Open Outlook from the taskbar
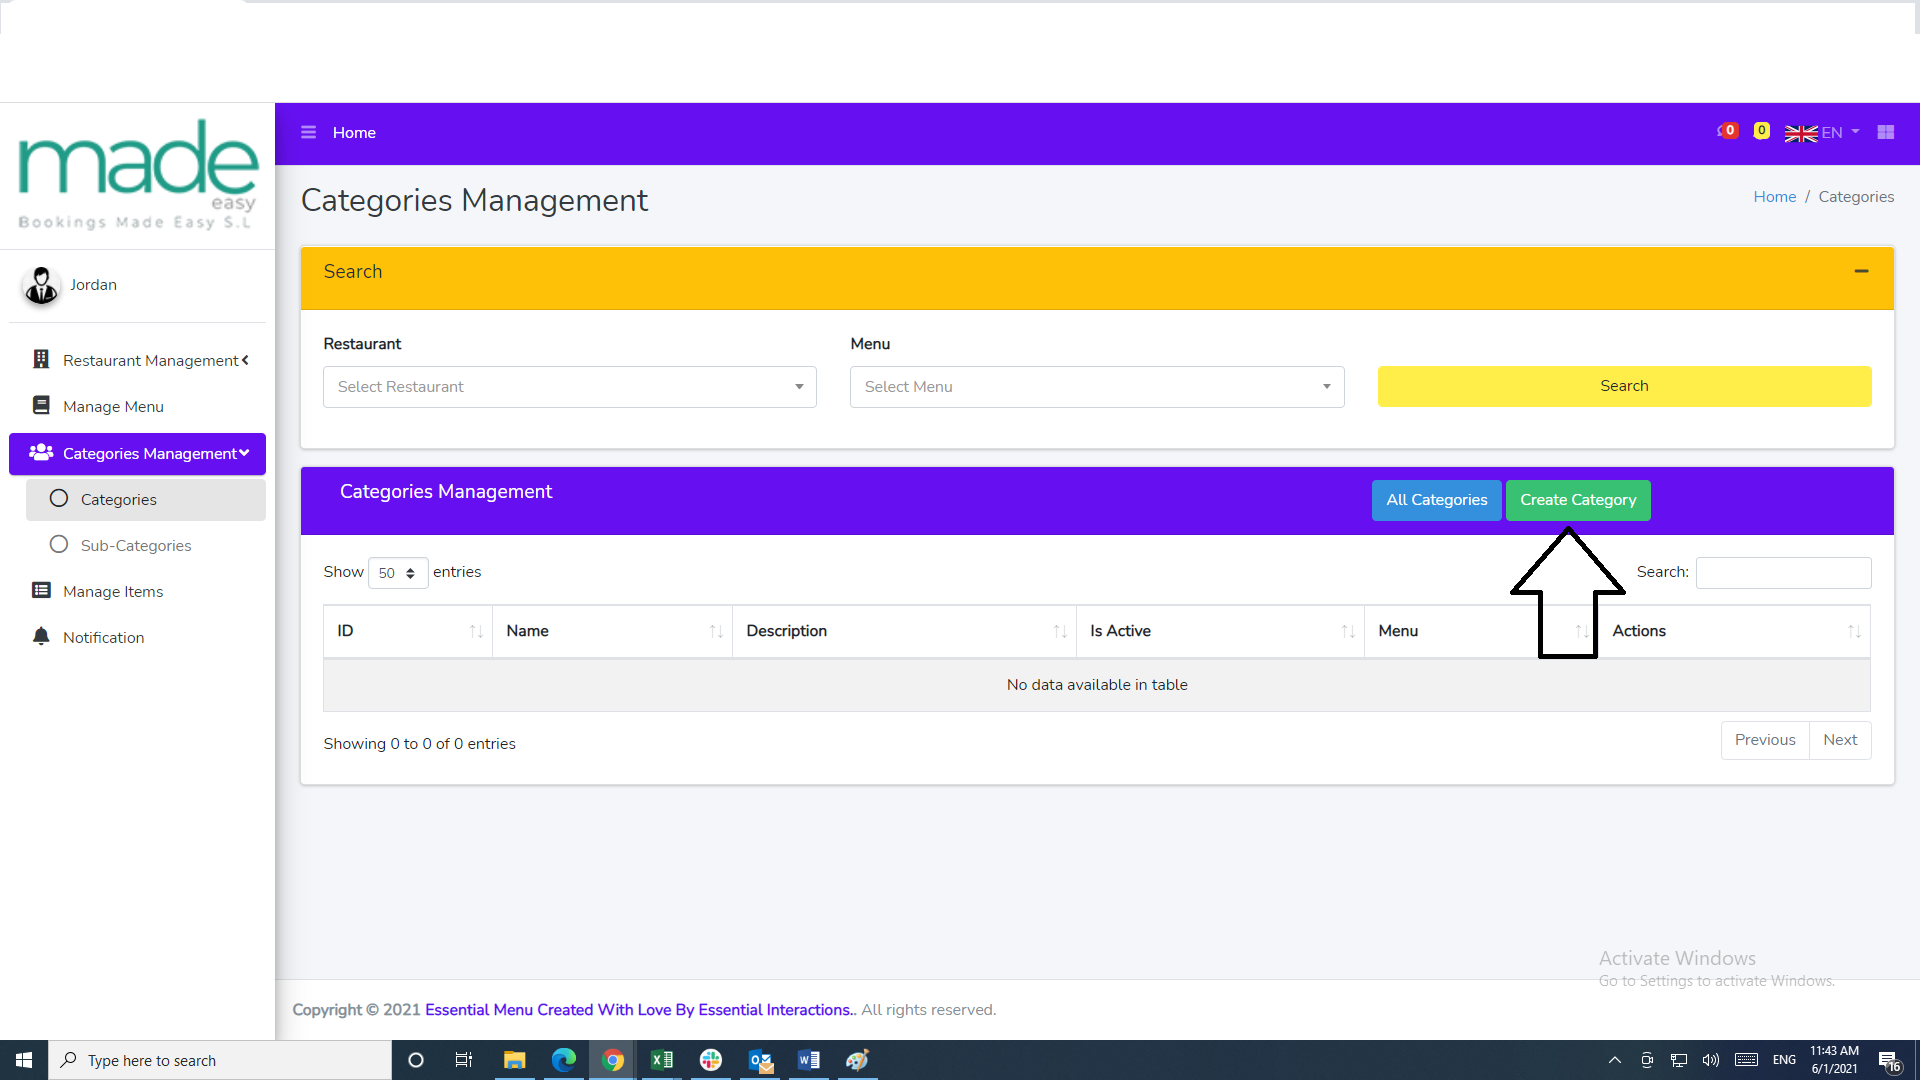 pos(760,1060)
